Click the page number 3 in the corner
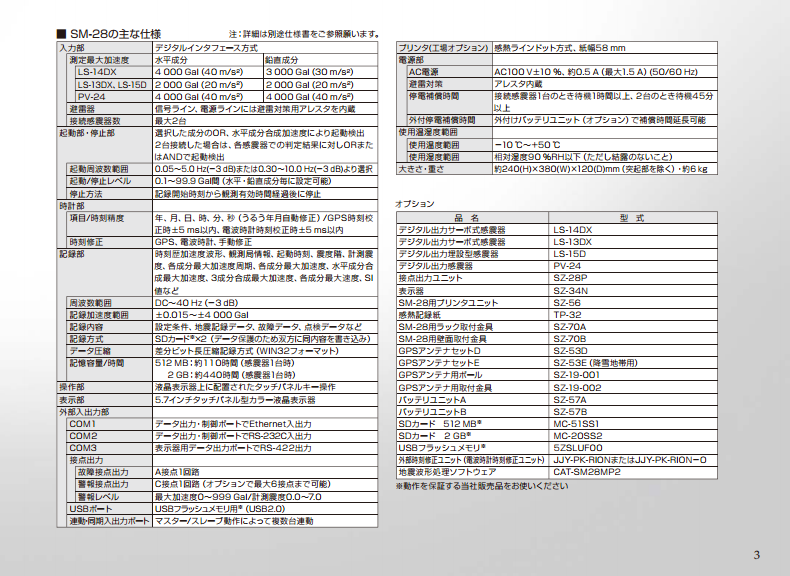790x576 pixels. coord(756,556)
